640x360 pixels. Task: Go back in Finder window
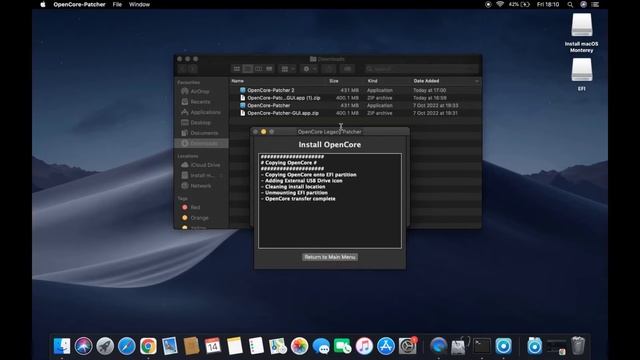click(183, 69)
